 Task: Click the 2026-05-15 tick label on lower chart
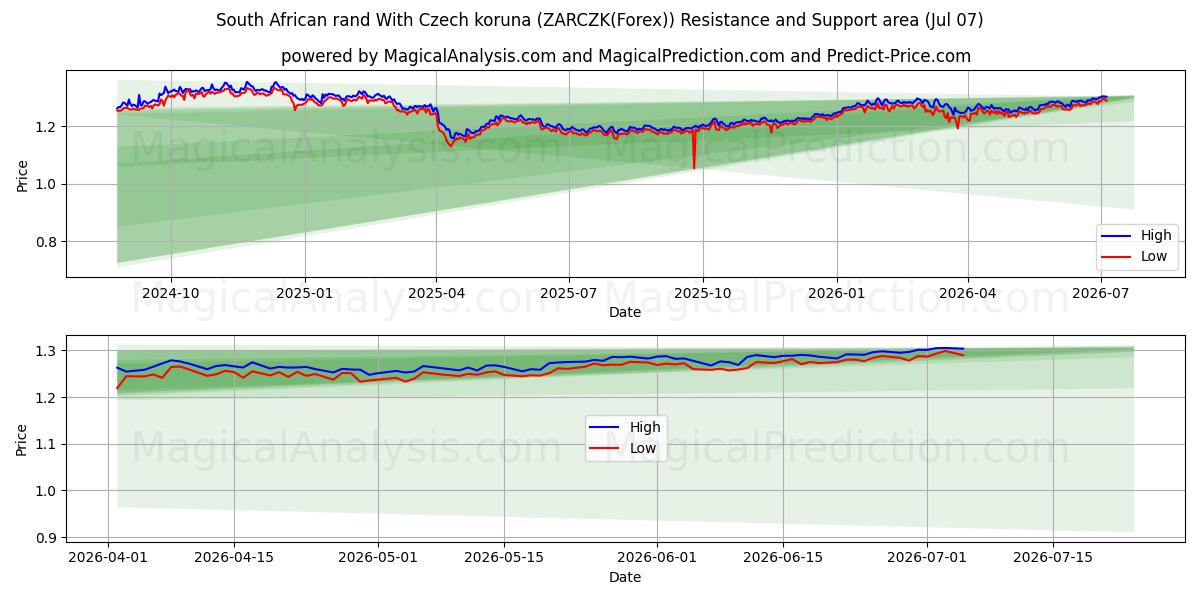coord(505,558)
